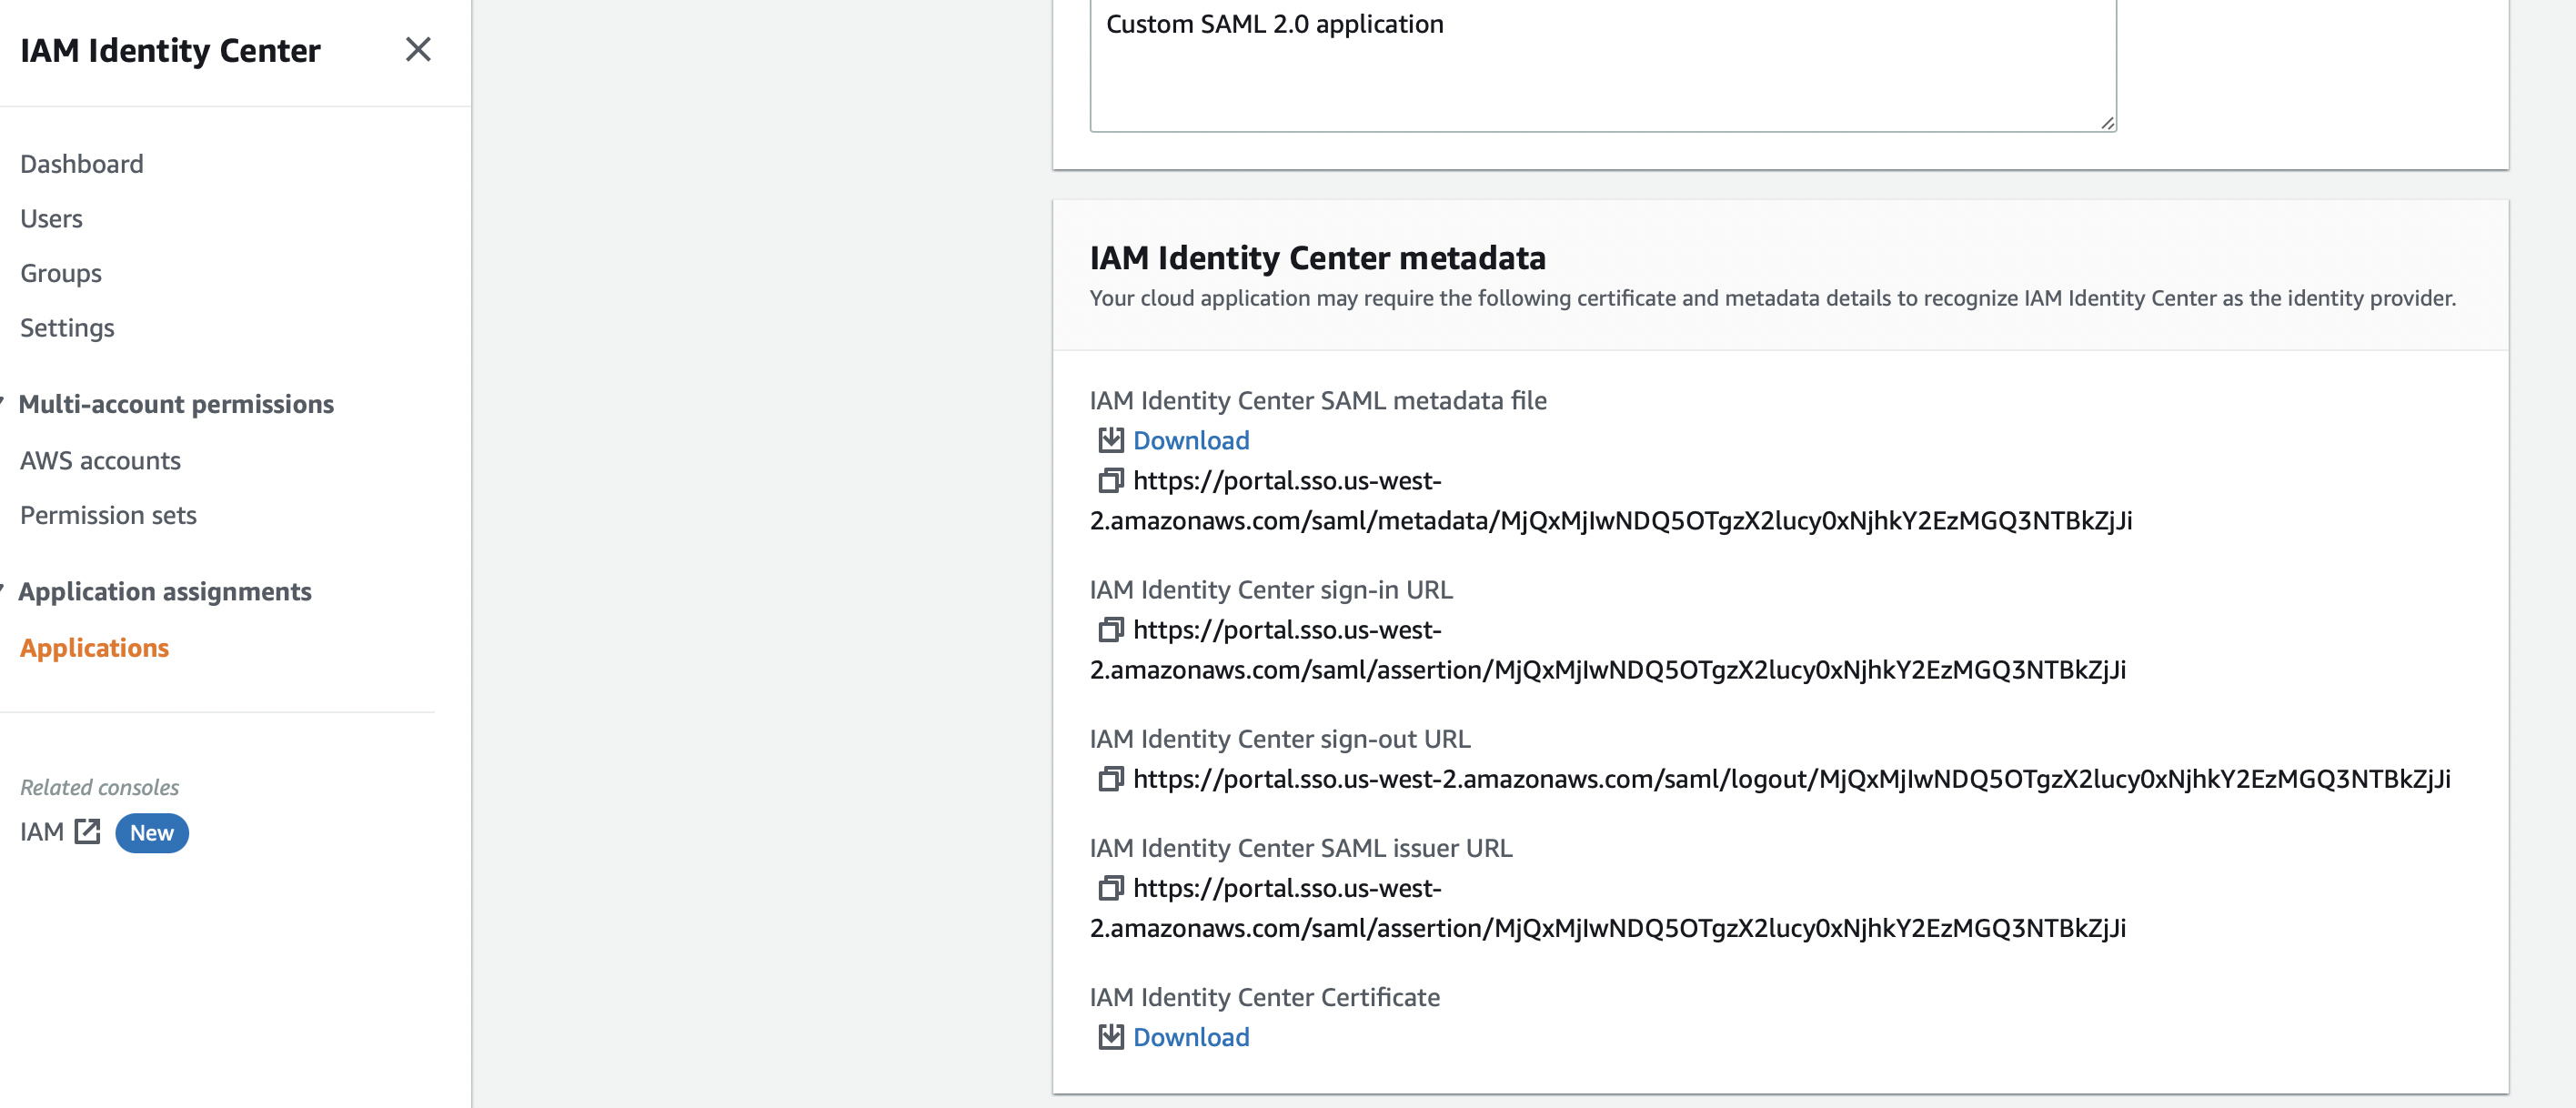Click the download icon for the Certificate
This screenshot has width=2576, height=1108.
[x=1110, y=1037]
